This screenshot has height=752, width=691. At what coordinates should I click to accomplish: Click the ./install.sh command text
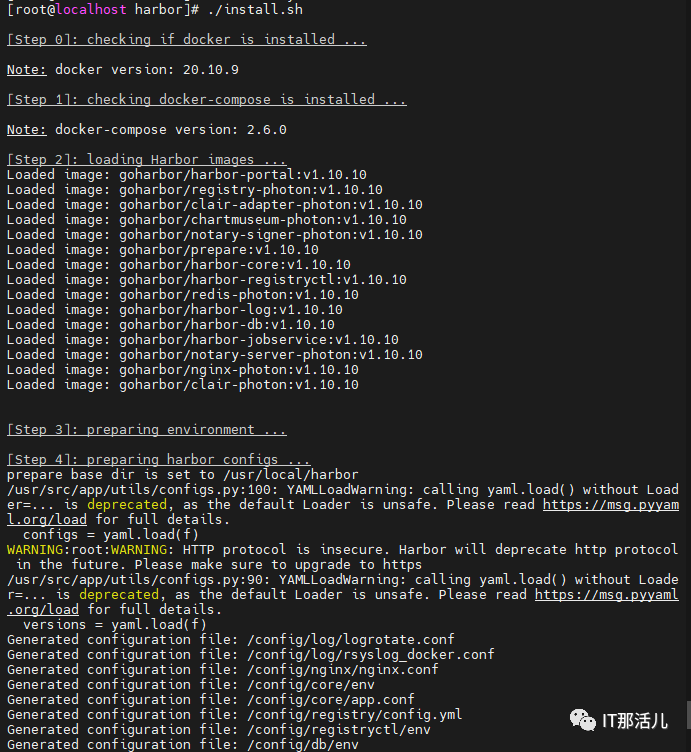tap(255, 10)
